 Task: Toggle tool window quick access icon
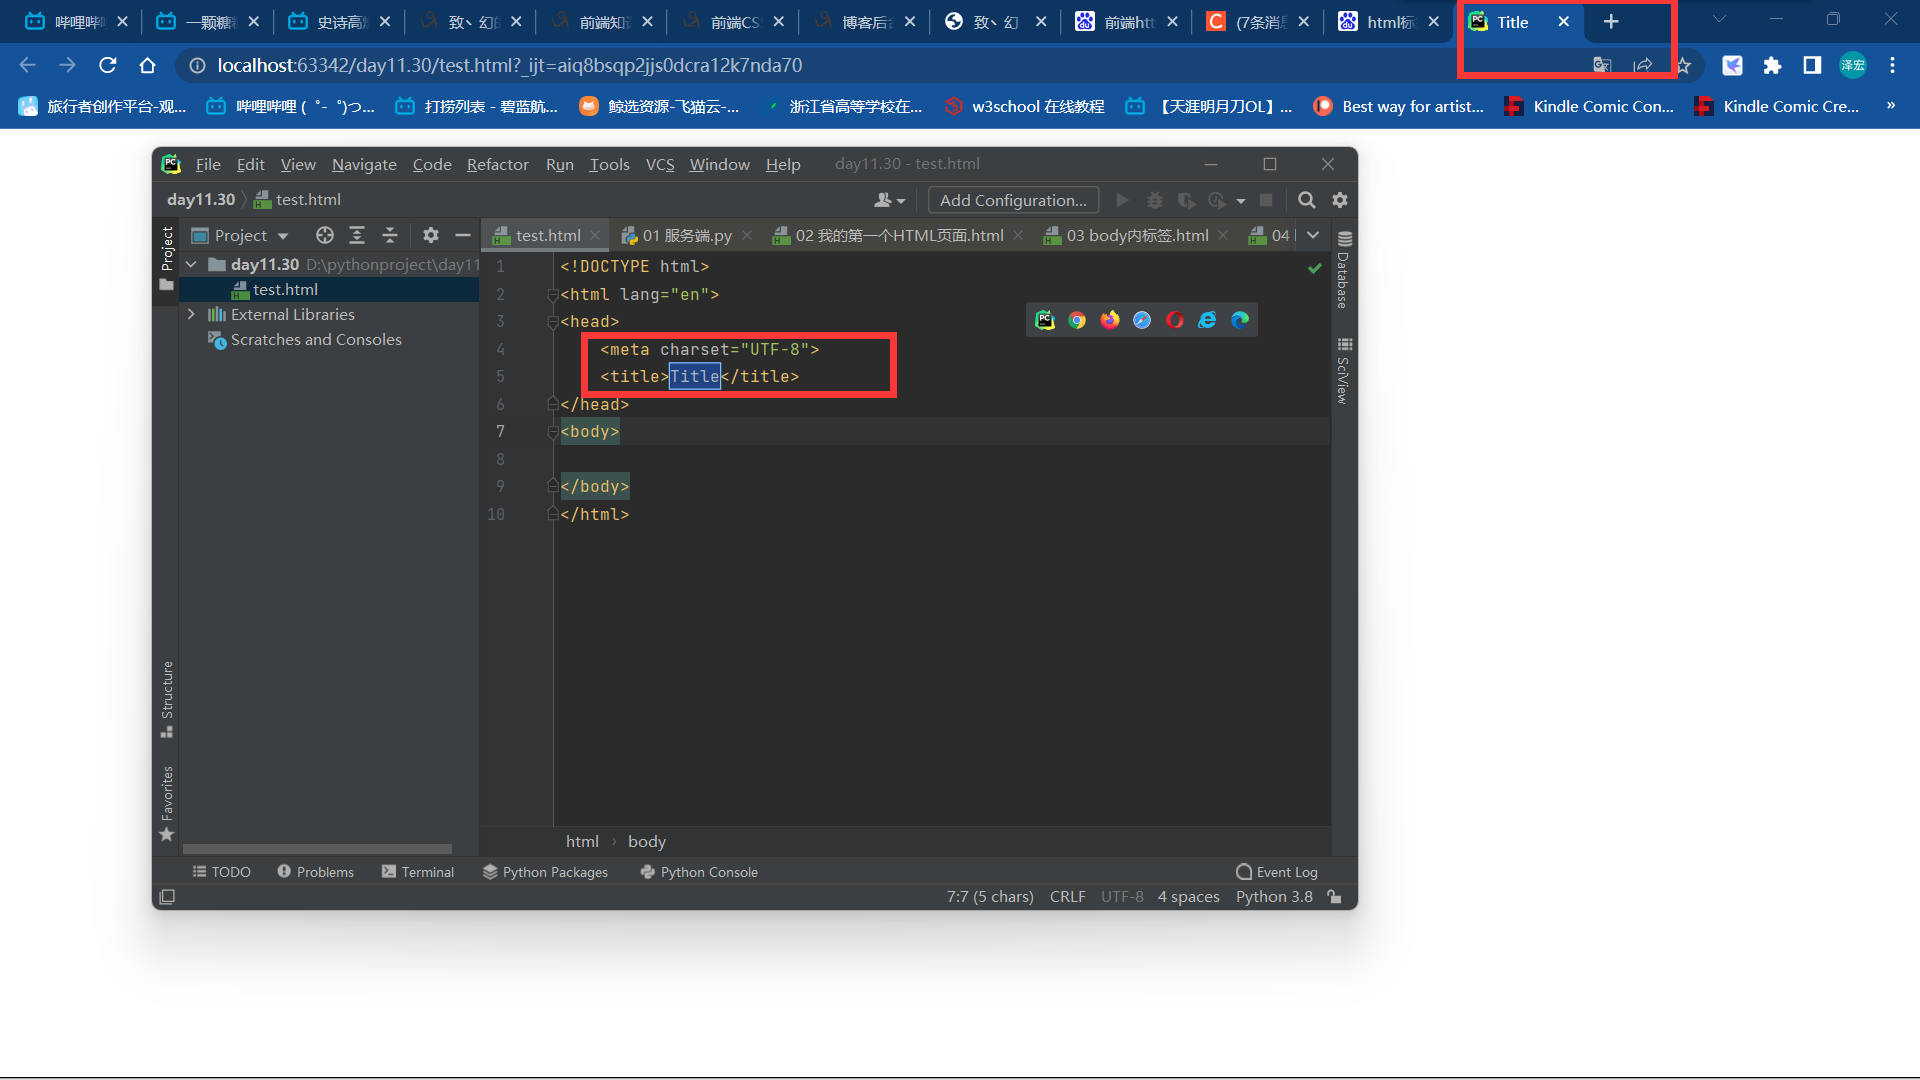pos(167,897)
